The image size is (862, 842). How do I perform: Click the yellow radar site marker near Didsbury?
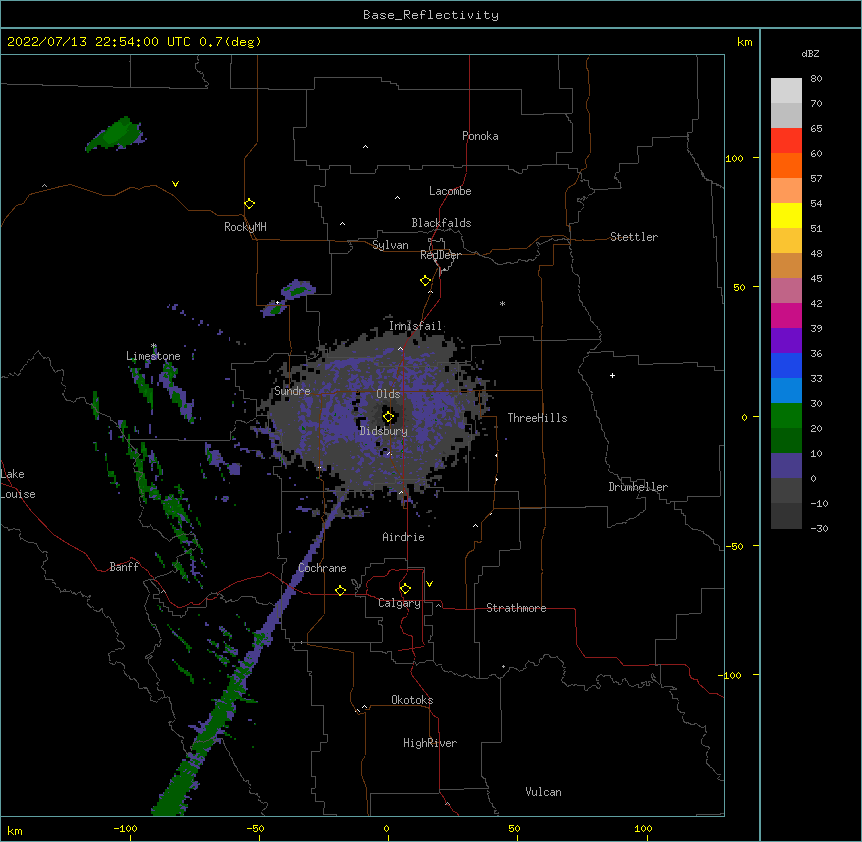click(x=388, y=417)
